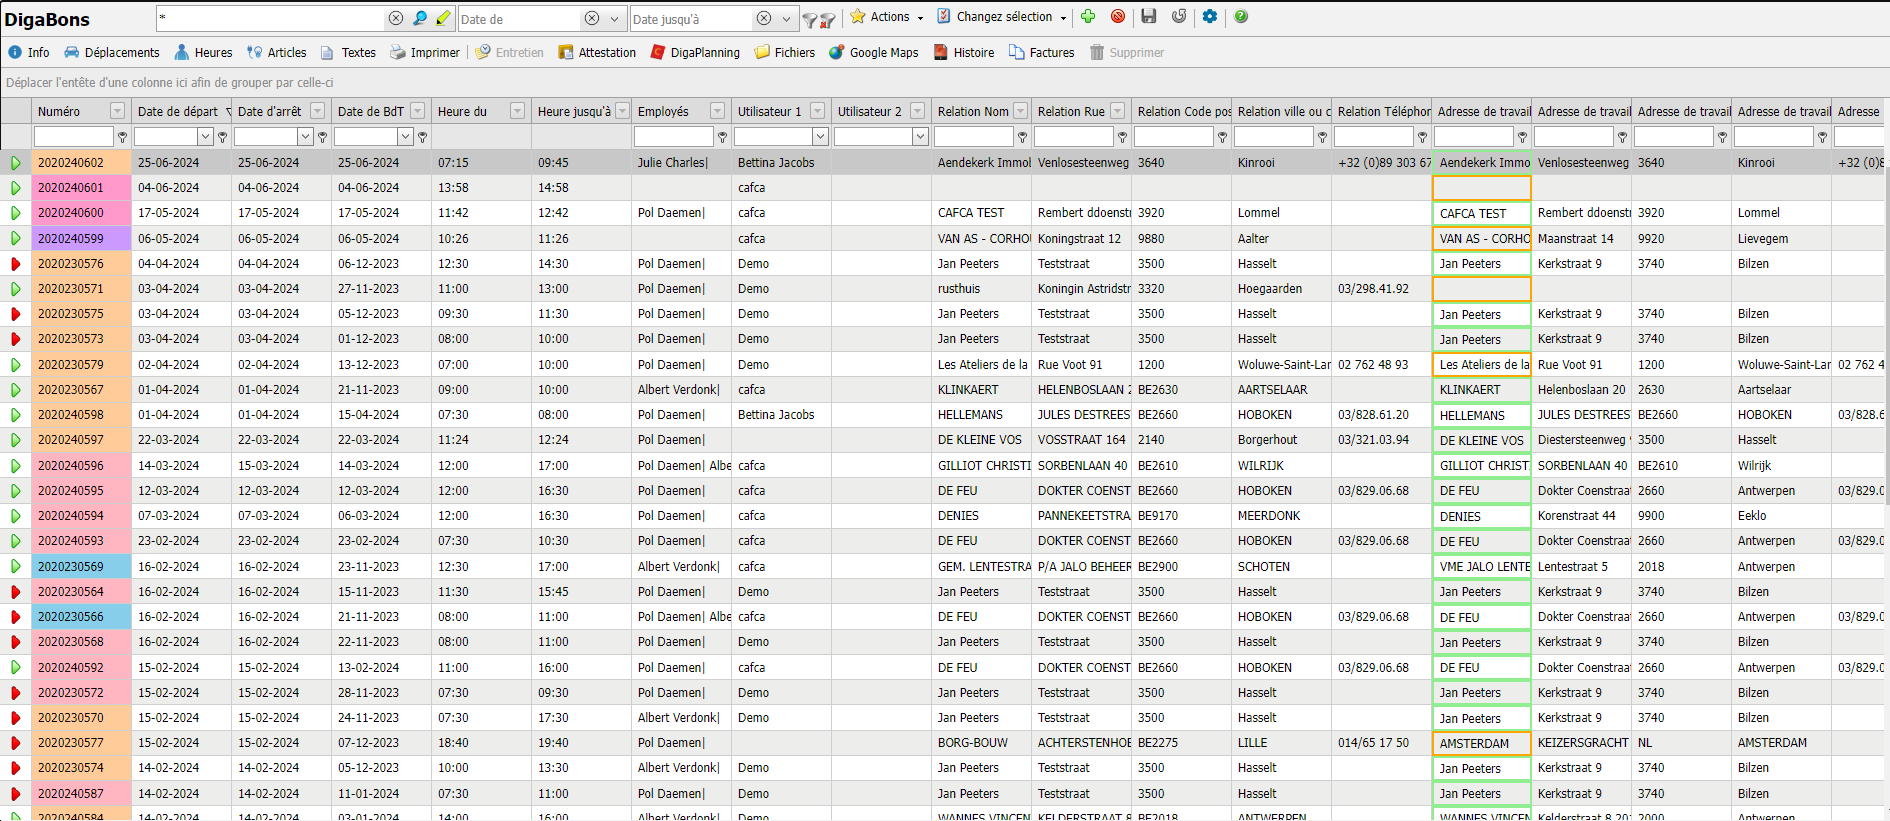
Task: Open the Date d'arrêt column header dropdown
Action: point(318,111)
